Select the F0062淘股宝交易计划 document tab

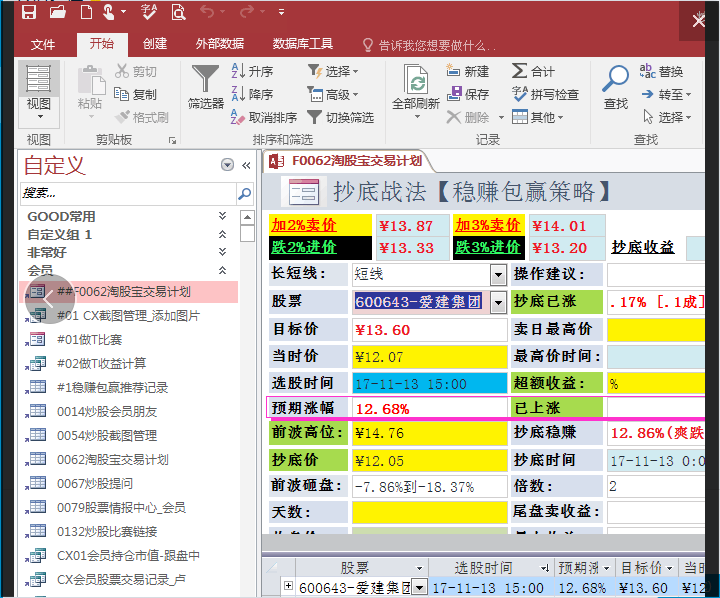click(350, 161)
